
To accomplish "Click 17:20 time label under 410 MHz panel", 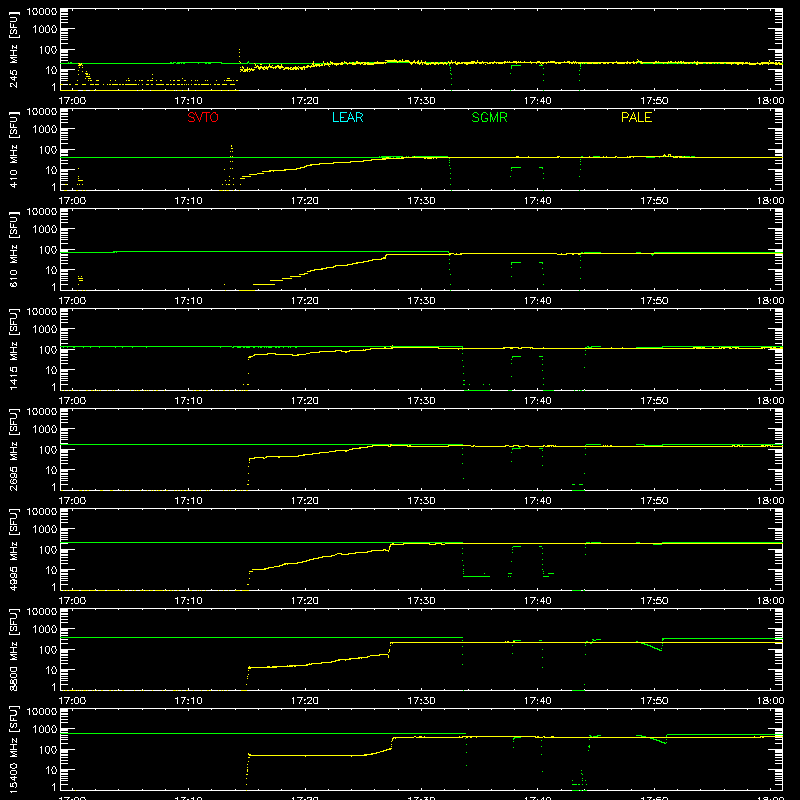I will [305, 201].
